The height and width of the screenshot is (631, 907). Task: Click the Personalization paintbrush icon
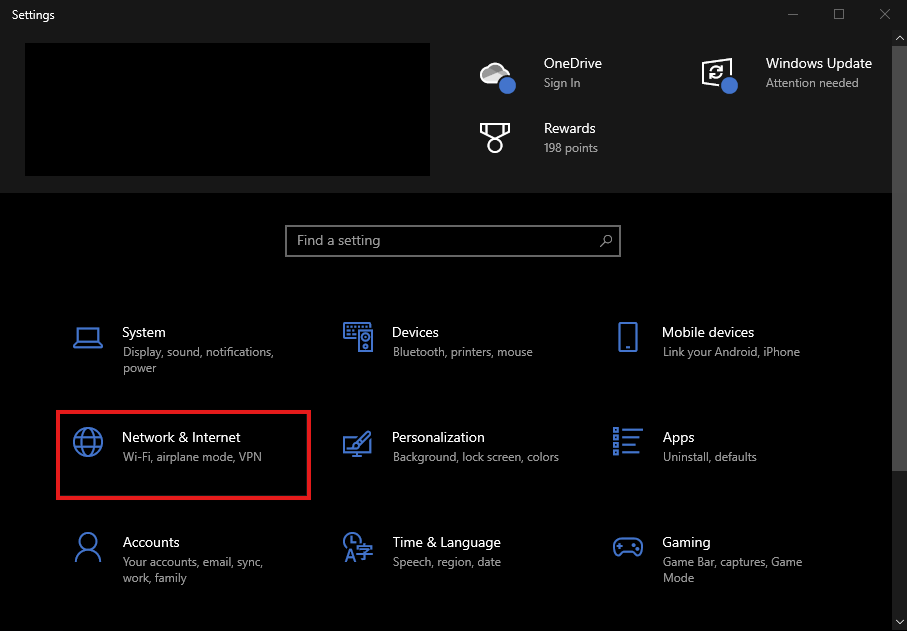click(357, 444)
